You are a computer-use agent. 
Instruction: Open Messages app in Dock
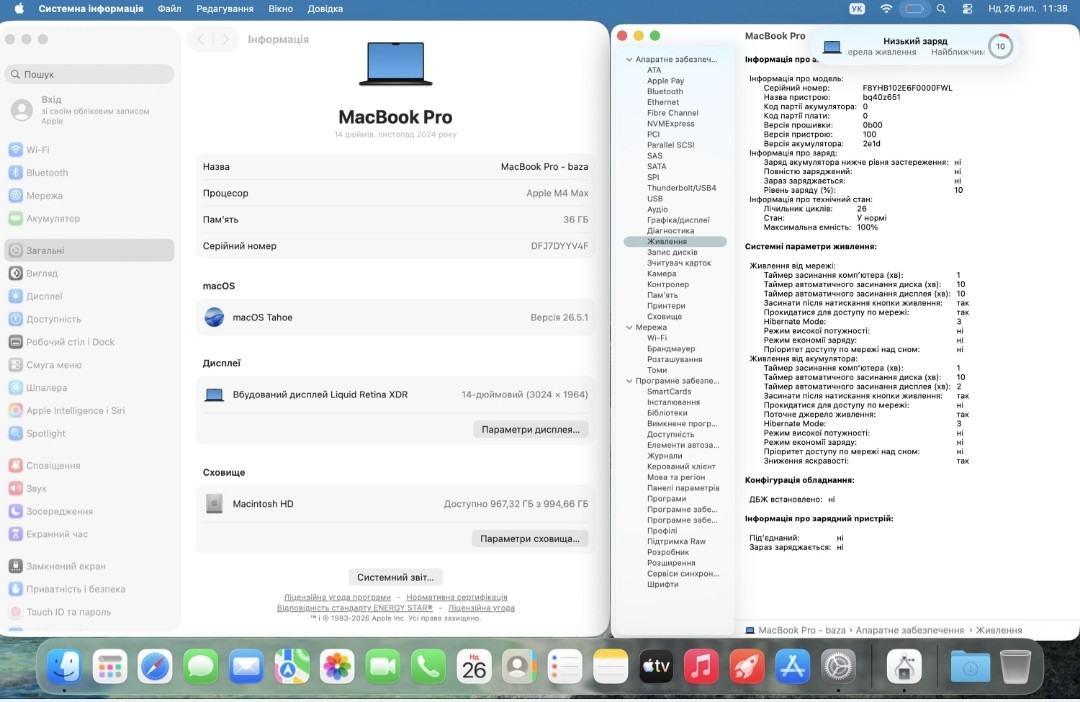(x=200, y=666)
